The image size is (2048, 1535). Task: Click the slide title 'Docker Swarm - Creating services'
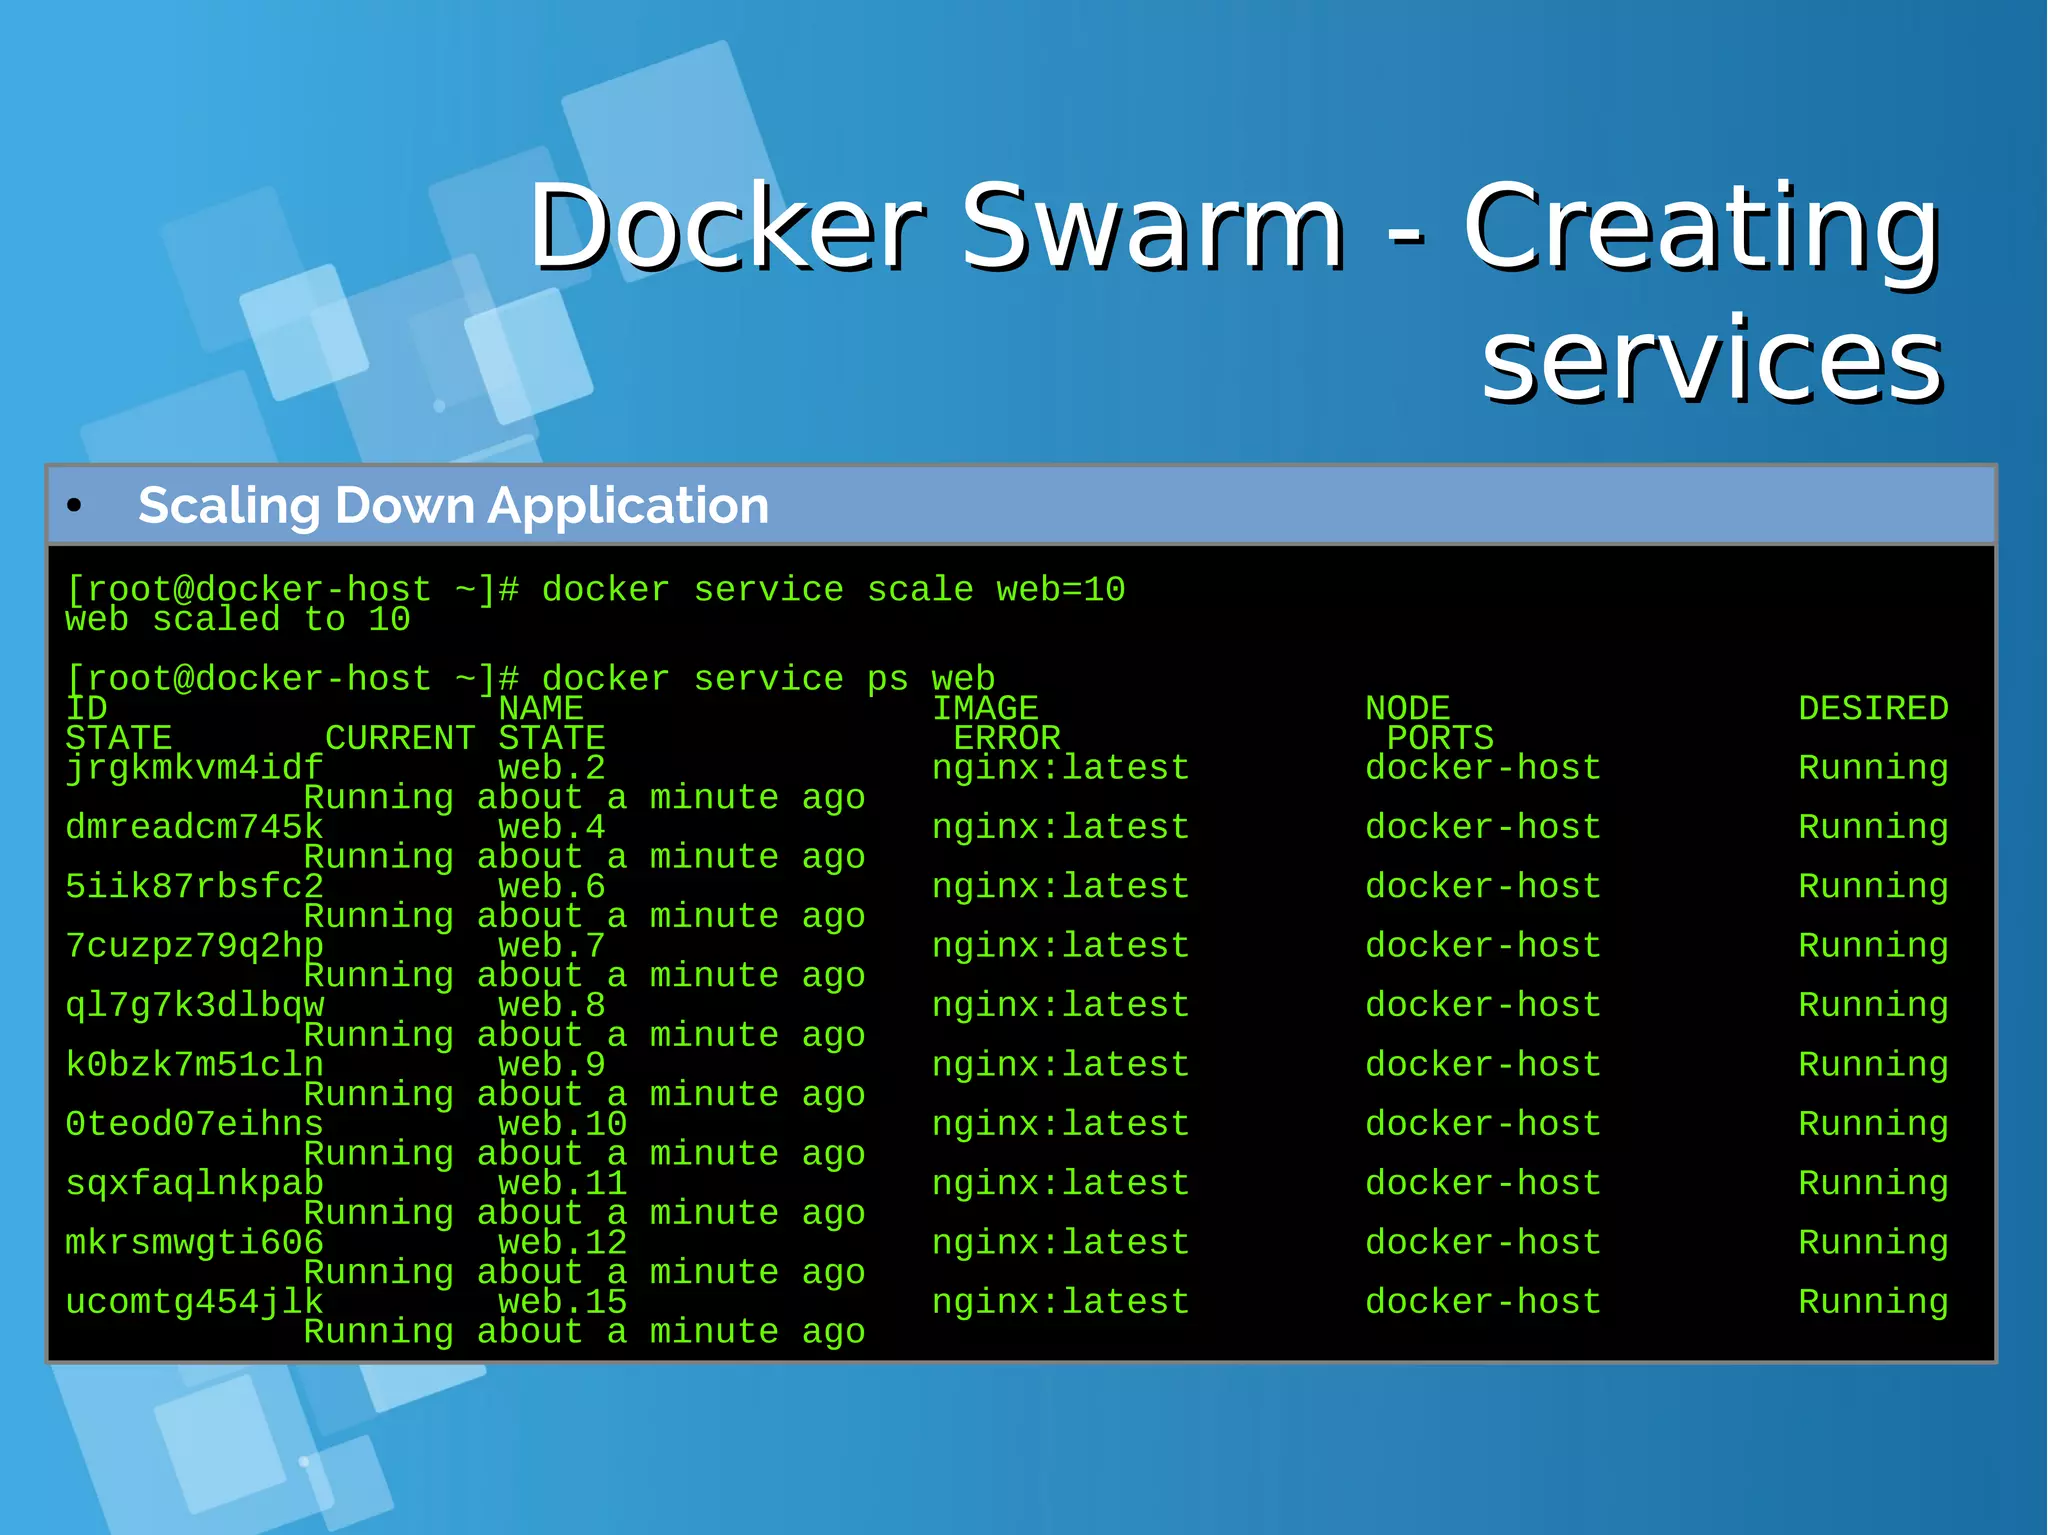(x=1236, y=291)
